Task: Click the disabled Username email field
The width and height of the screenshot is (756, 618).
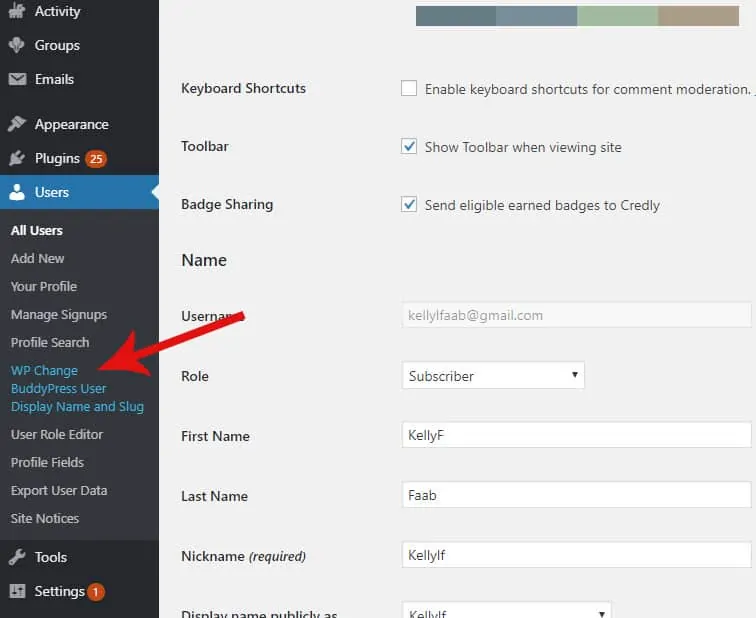Action: tap(577, 315)
